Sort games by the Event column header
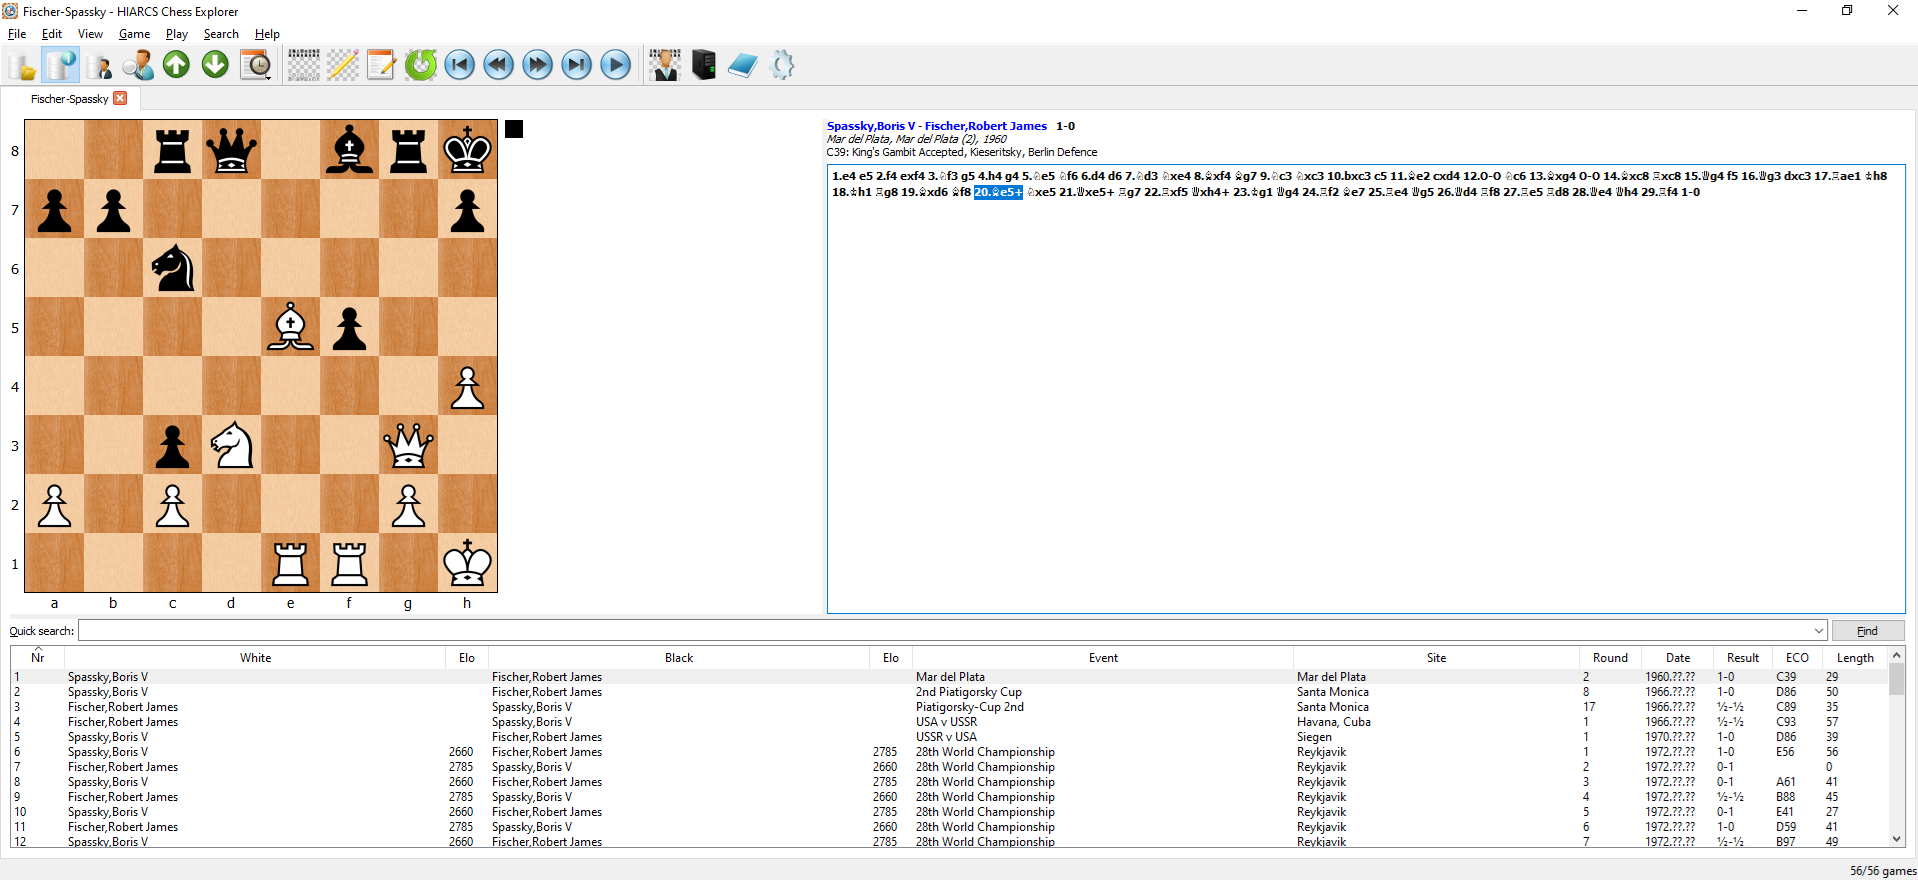Viewport: 1918px width, 880px height. 1103,658
